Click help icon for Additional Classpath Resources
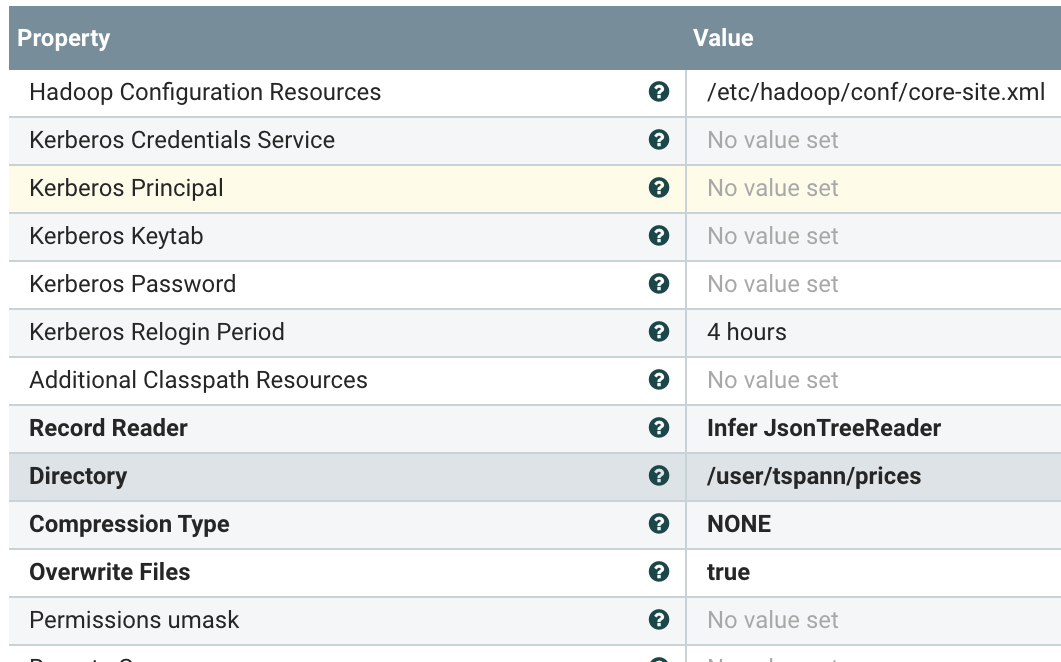 pos(659,380)
